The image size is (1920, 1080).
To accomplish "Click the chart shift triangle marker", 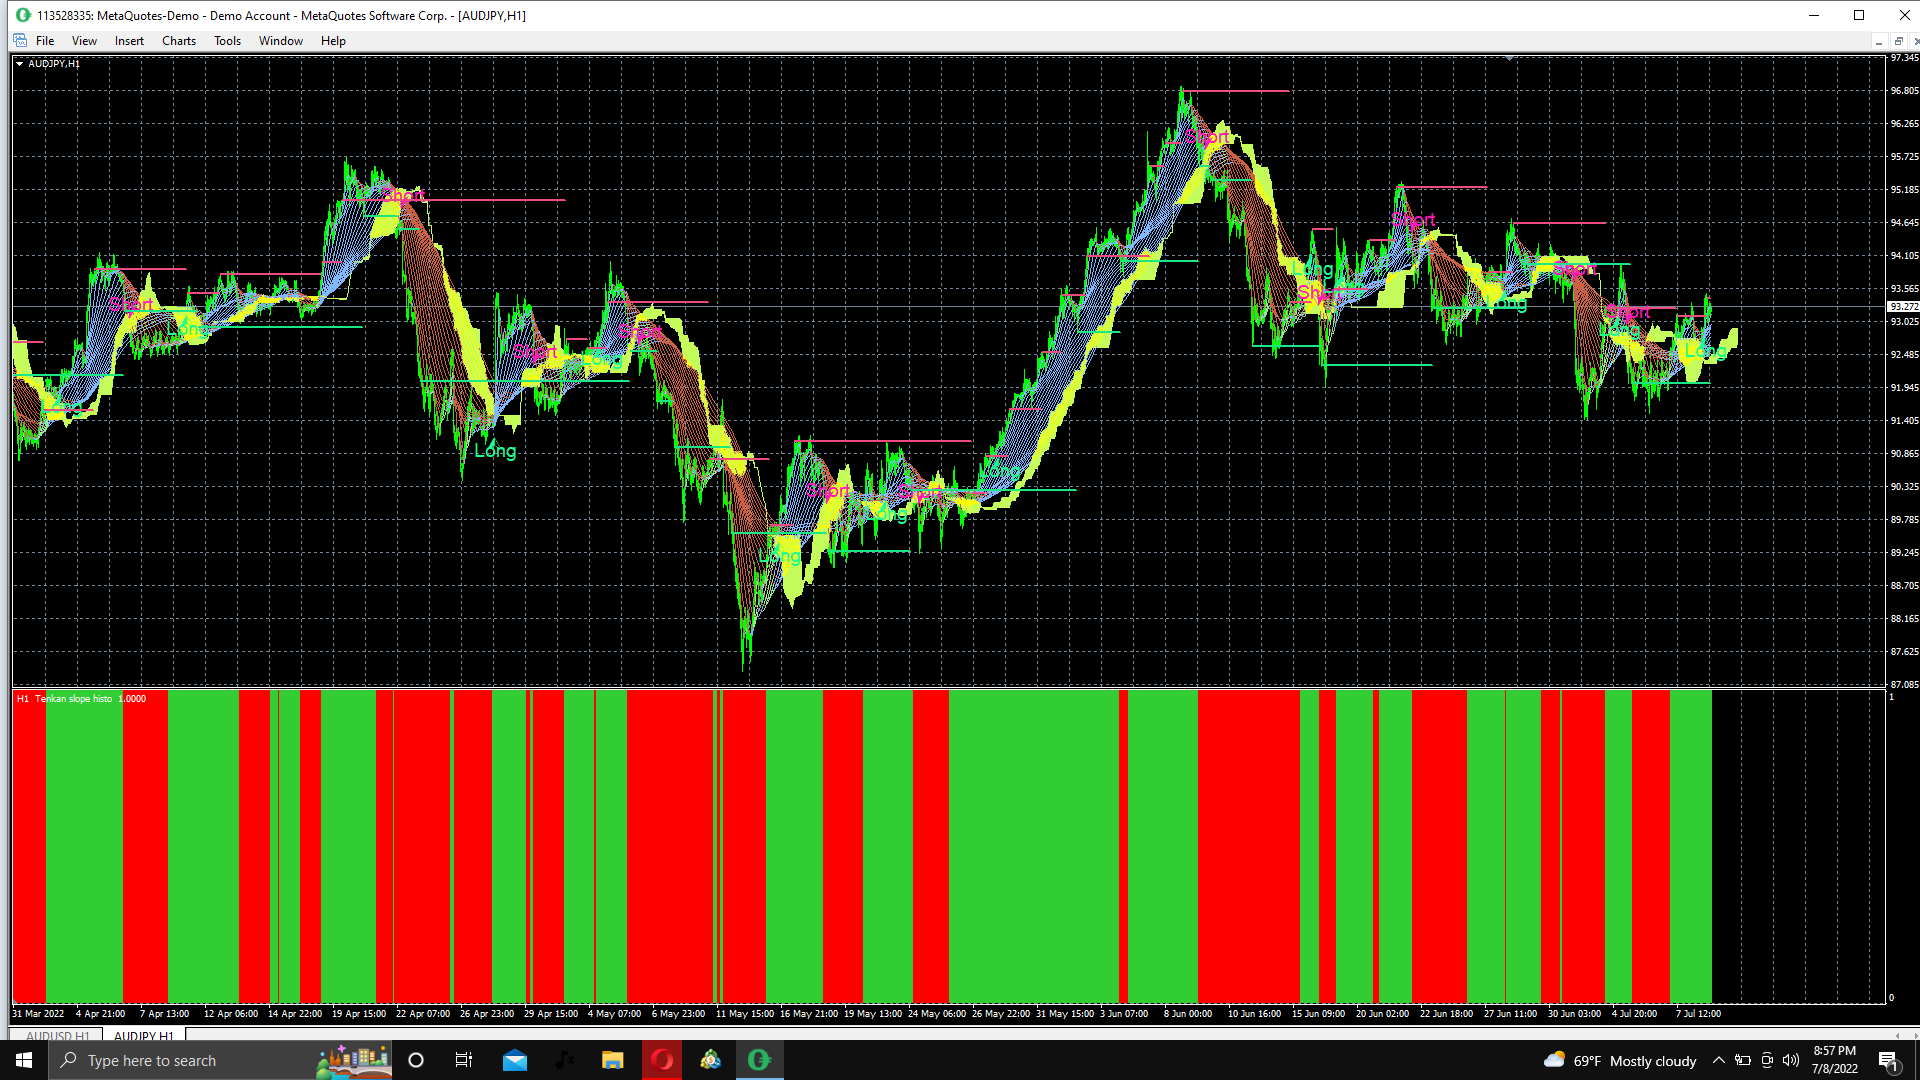I will pyautogui.click(x=1510, y=59).
